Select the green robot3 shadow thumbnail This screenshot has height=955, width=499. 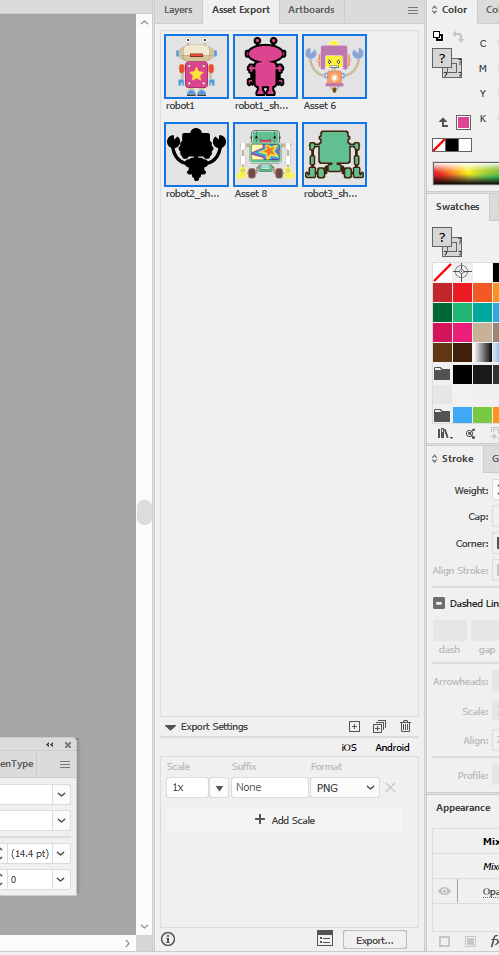(334, 154)
